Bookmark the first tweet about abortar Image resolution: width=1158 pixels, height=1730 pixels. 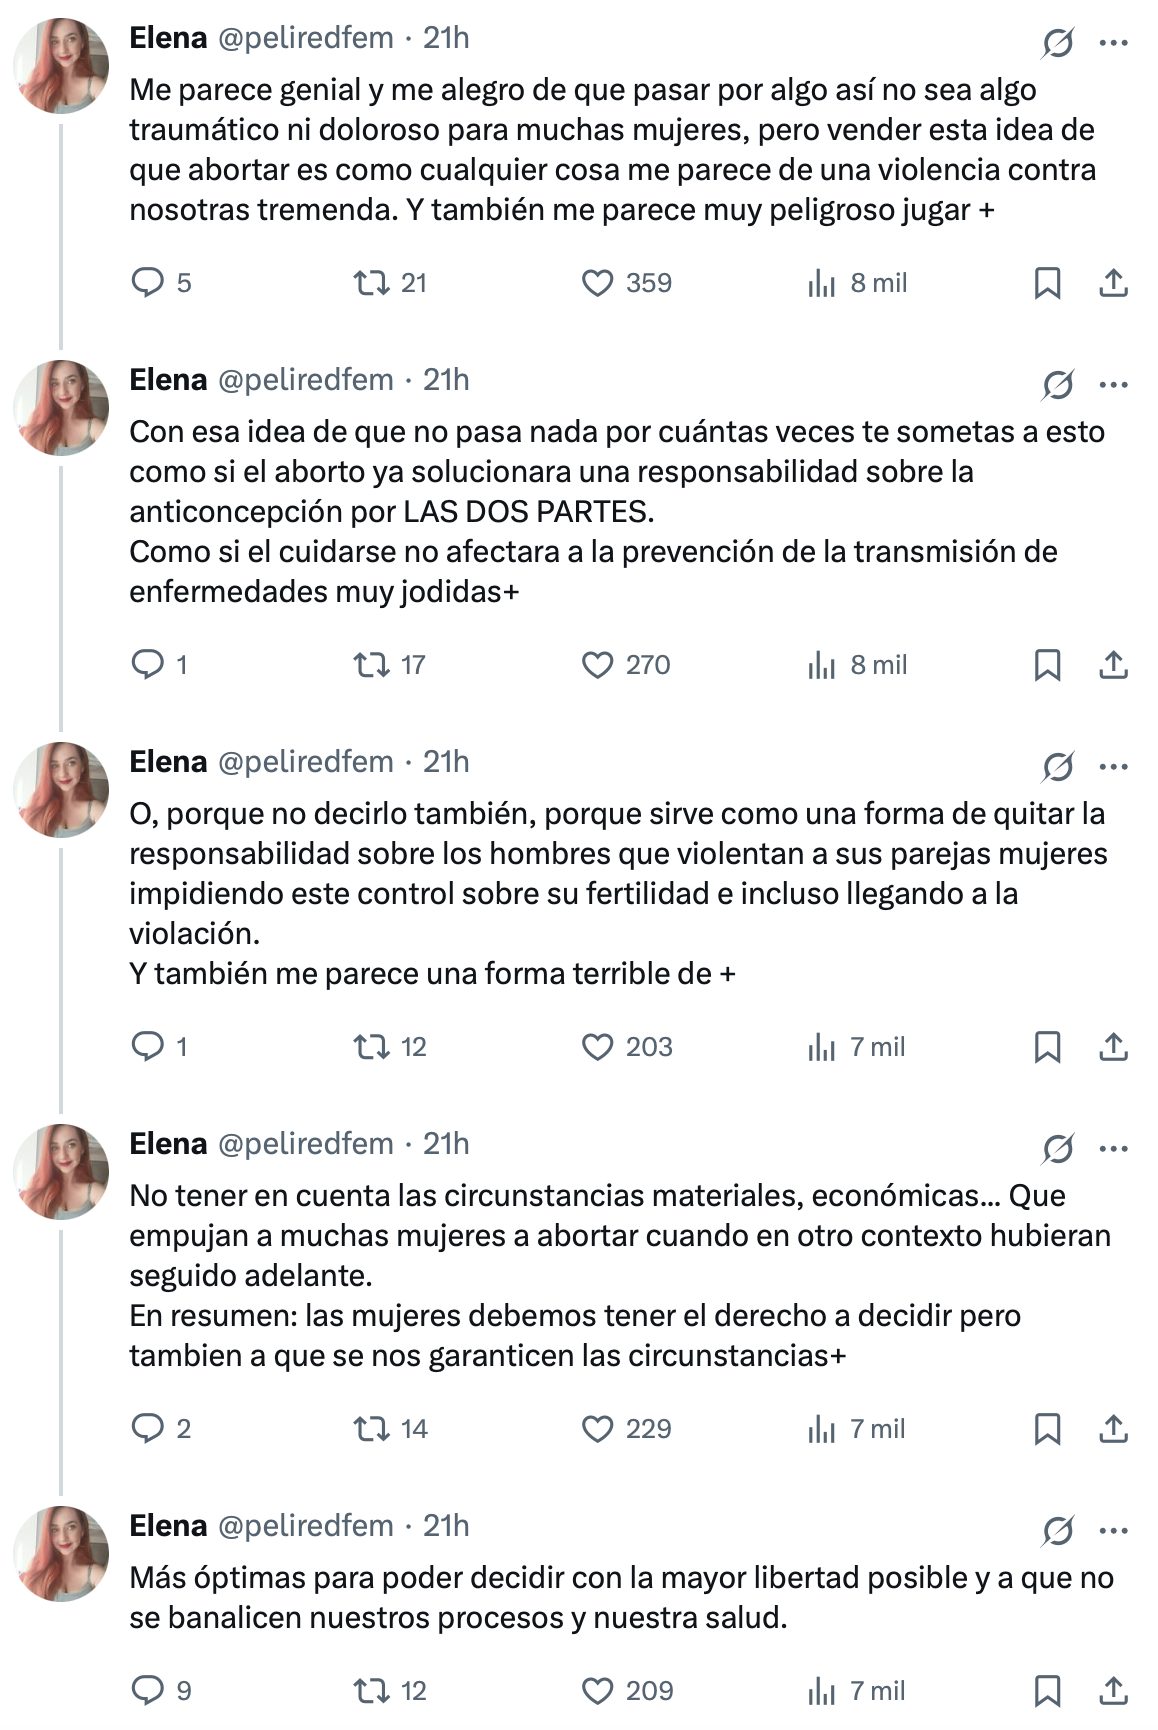tap(1046, 283)
